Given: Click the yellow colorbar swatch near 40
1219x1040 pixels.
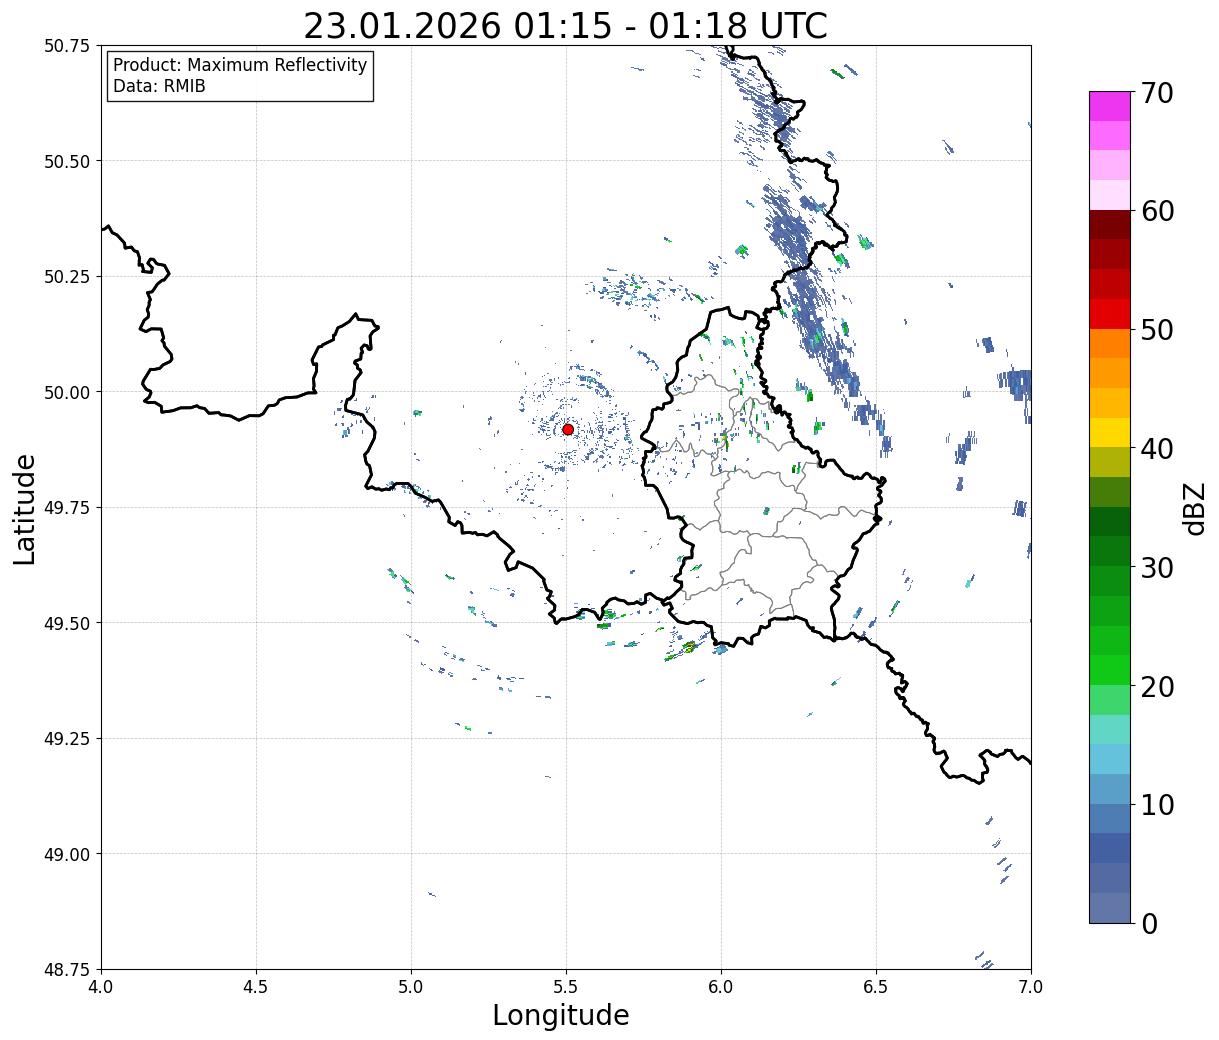Looking at the screenshot, I should [x=1110, y=432].
